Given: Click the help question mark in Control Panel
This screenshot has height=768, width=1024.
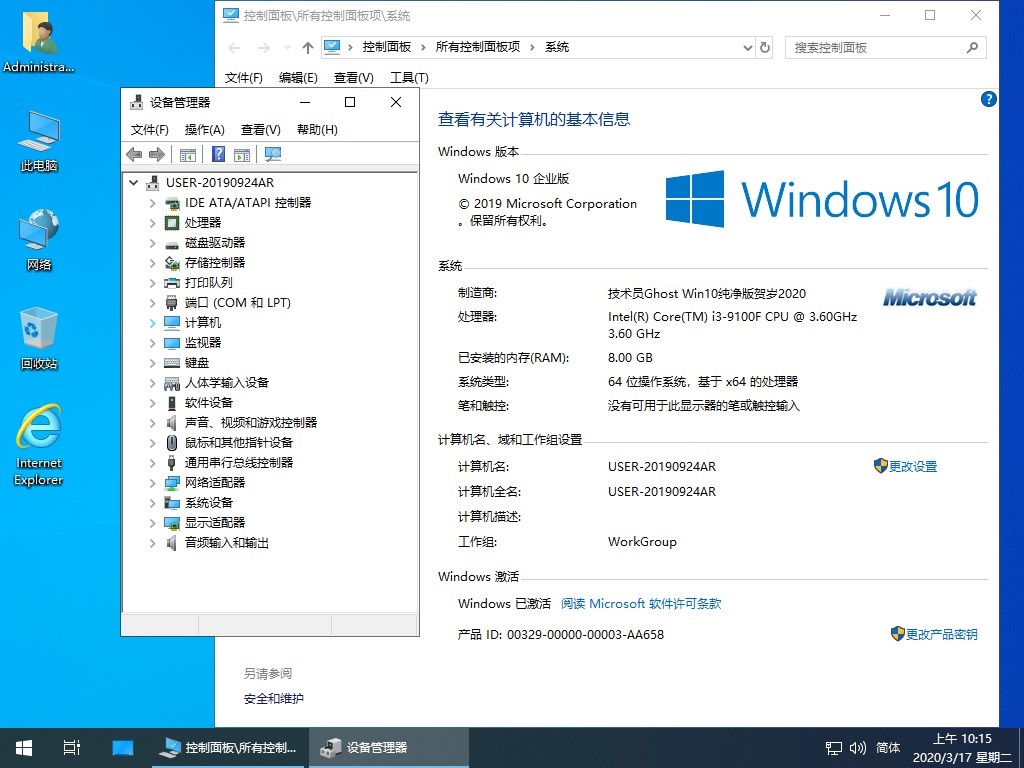Looking at the screenshot, I should tap(989, 99).
